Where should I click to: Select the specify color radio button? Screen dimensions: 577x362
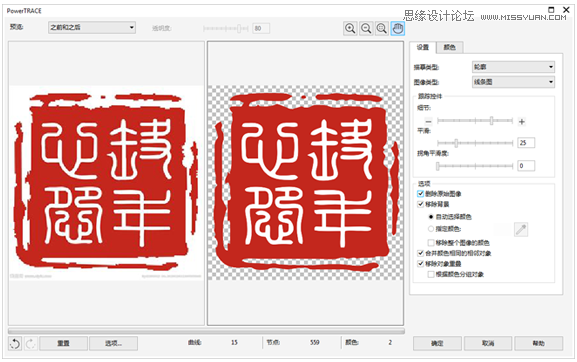[x=431, y=229]
